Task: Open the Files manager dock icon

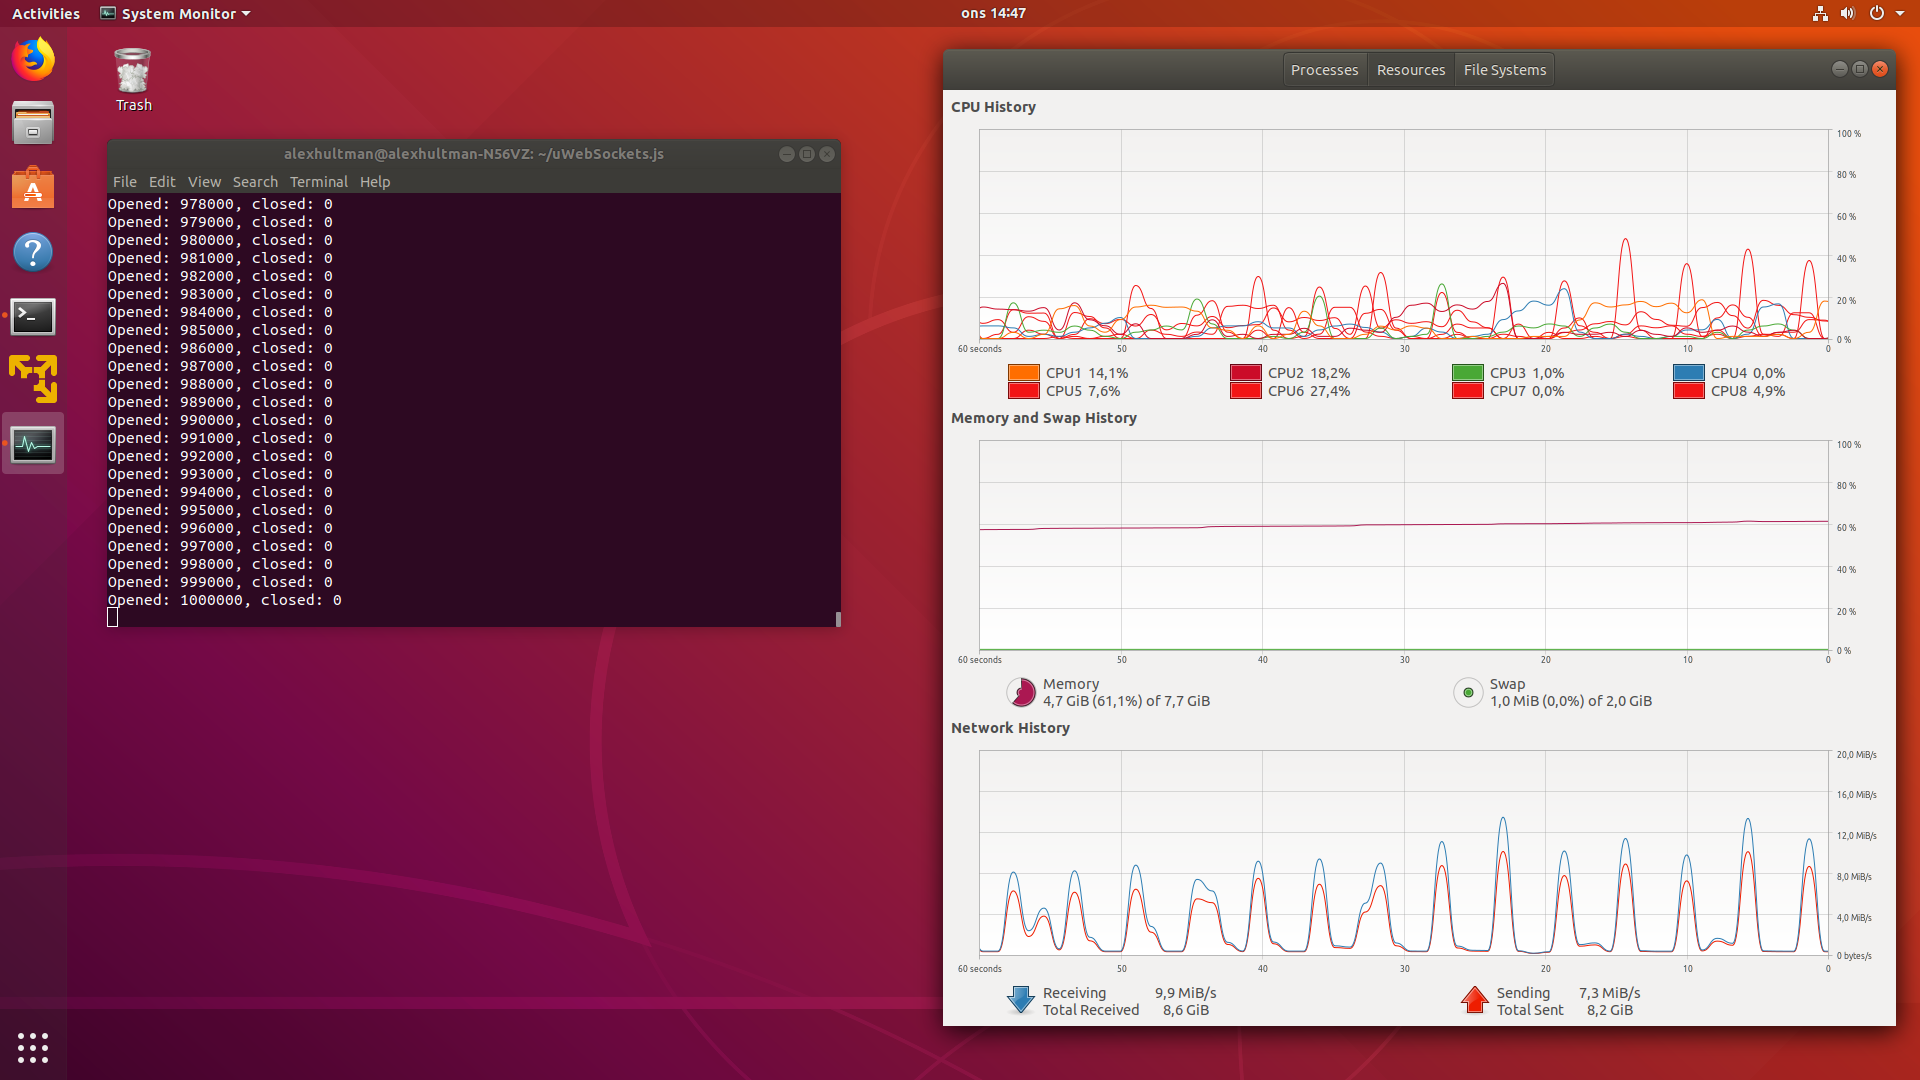Action: tap(33, 123)
